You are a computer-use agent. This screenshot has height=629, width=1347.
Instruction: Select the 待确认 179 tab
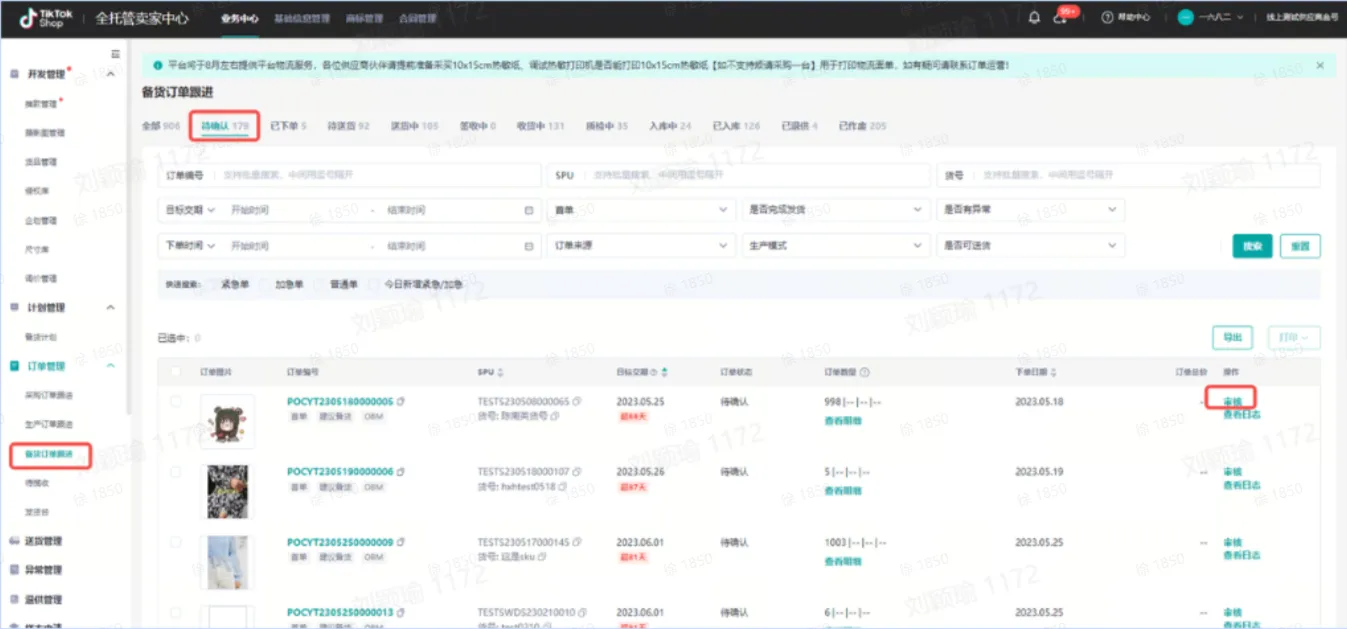225,126
